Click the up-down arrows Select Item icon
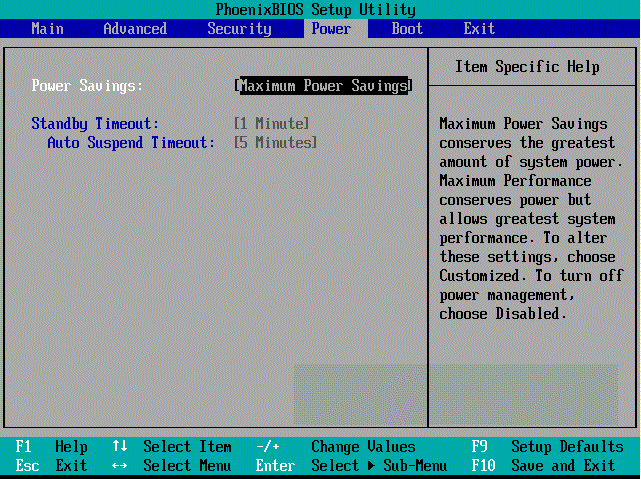Screen dimensions: 641x479 click(120, 446)
